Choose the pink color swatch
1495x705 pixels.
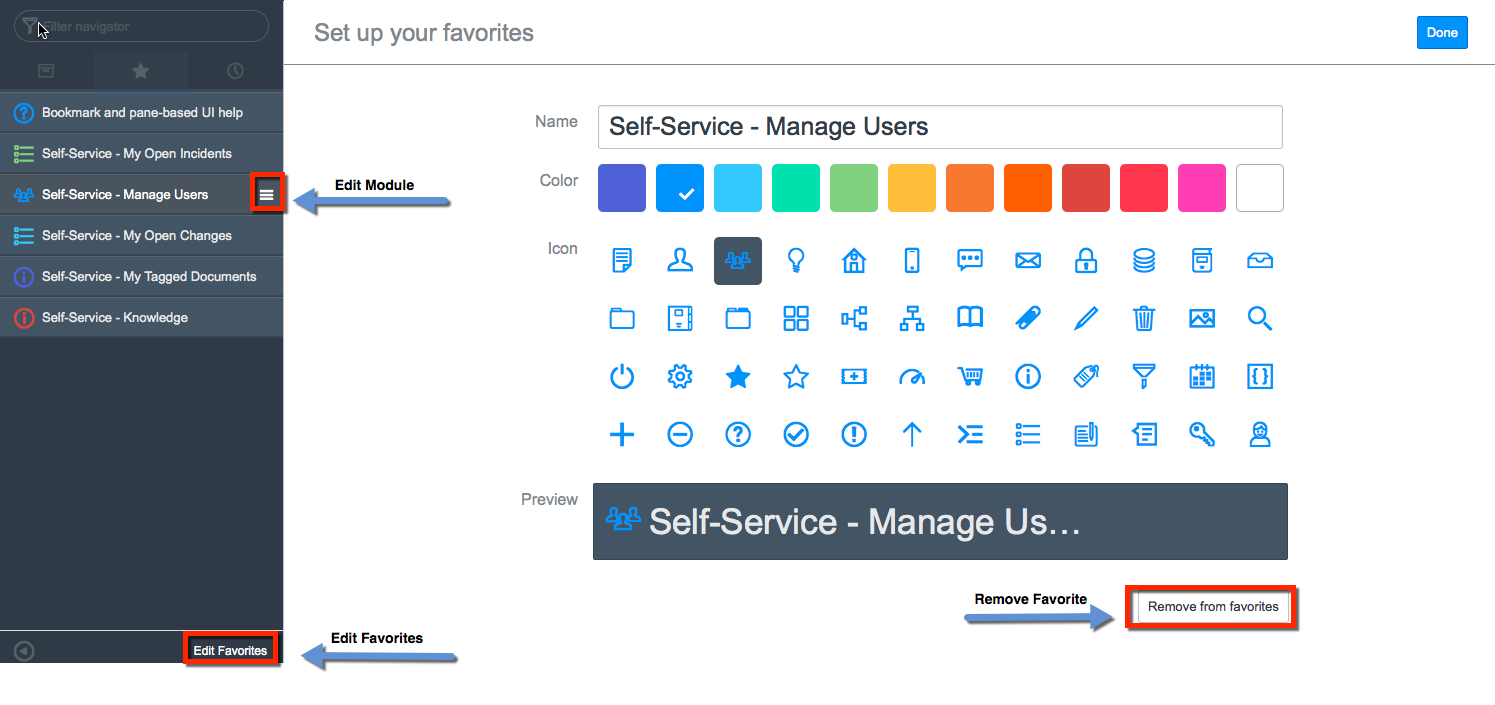[x=1202, y=188]
